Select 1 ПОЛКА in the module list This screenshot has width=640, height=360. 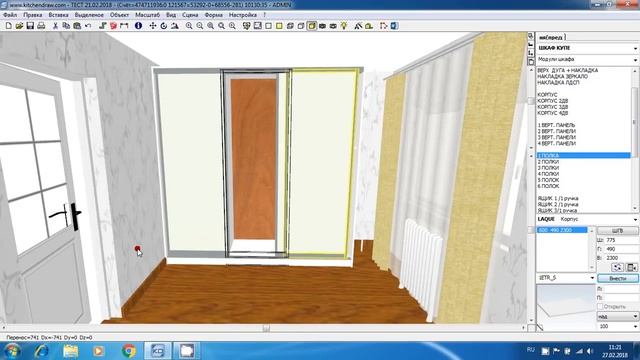point(583,156)
